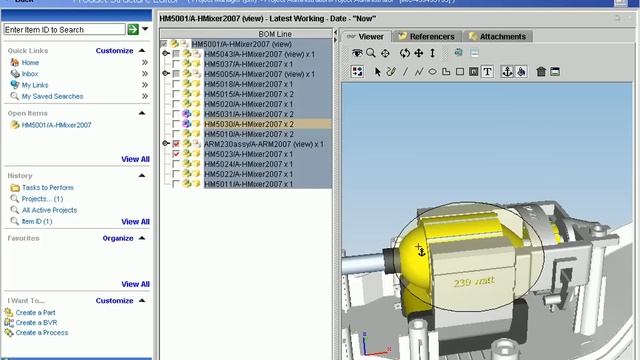Click the arrow pointer select tool
This screenshot has width=640, height=360.
click(378, 72)
